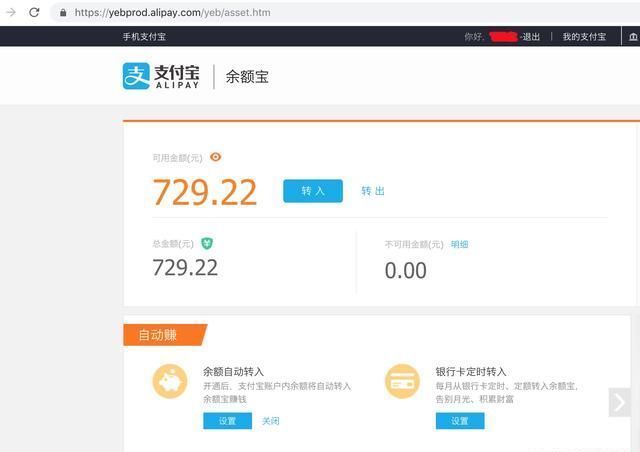Open 明细 for unavailable amount
Image resolution: width=640 pixels, height=452 pixels.
coord(459,244)
